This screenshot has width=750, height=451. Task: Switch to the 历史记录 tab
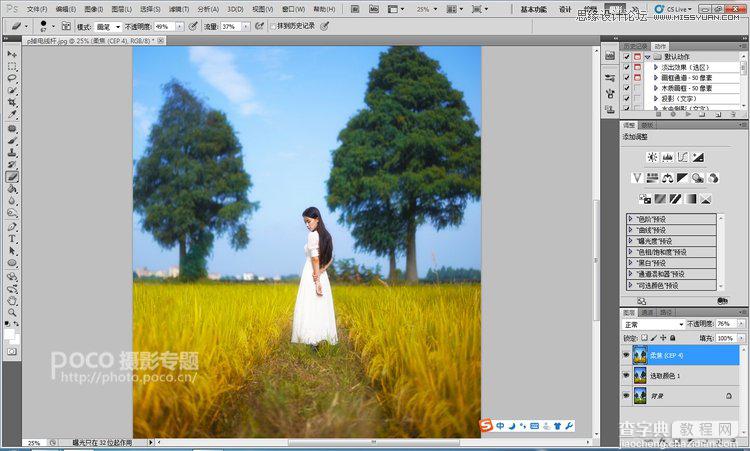click(636, 46)
